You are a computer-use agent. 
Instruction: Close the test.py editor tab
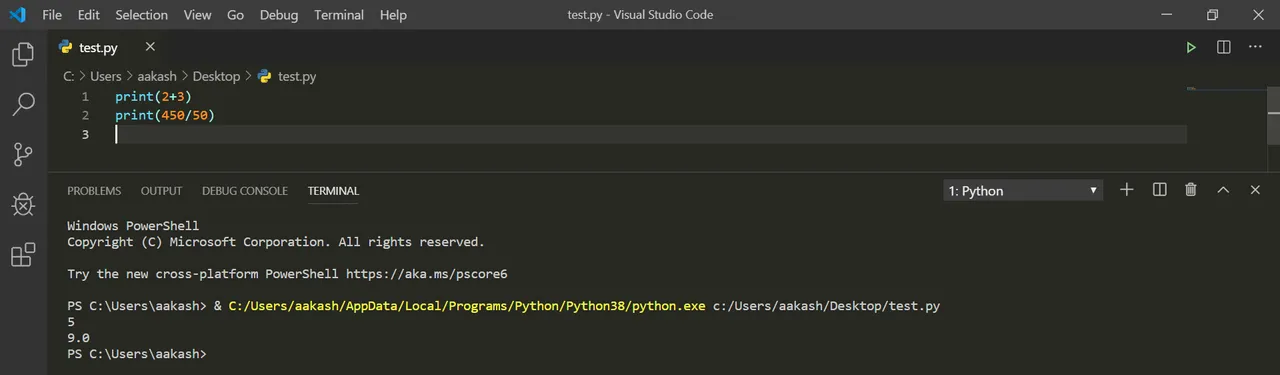click(x=150, y=47)
